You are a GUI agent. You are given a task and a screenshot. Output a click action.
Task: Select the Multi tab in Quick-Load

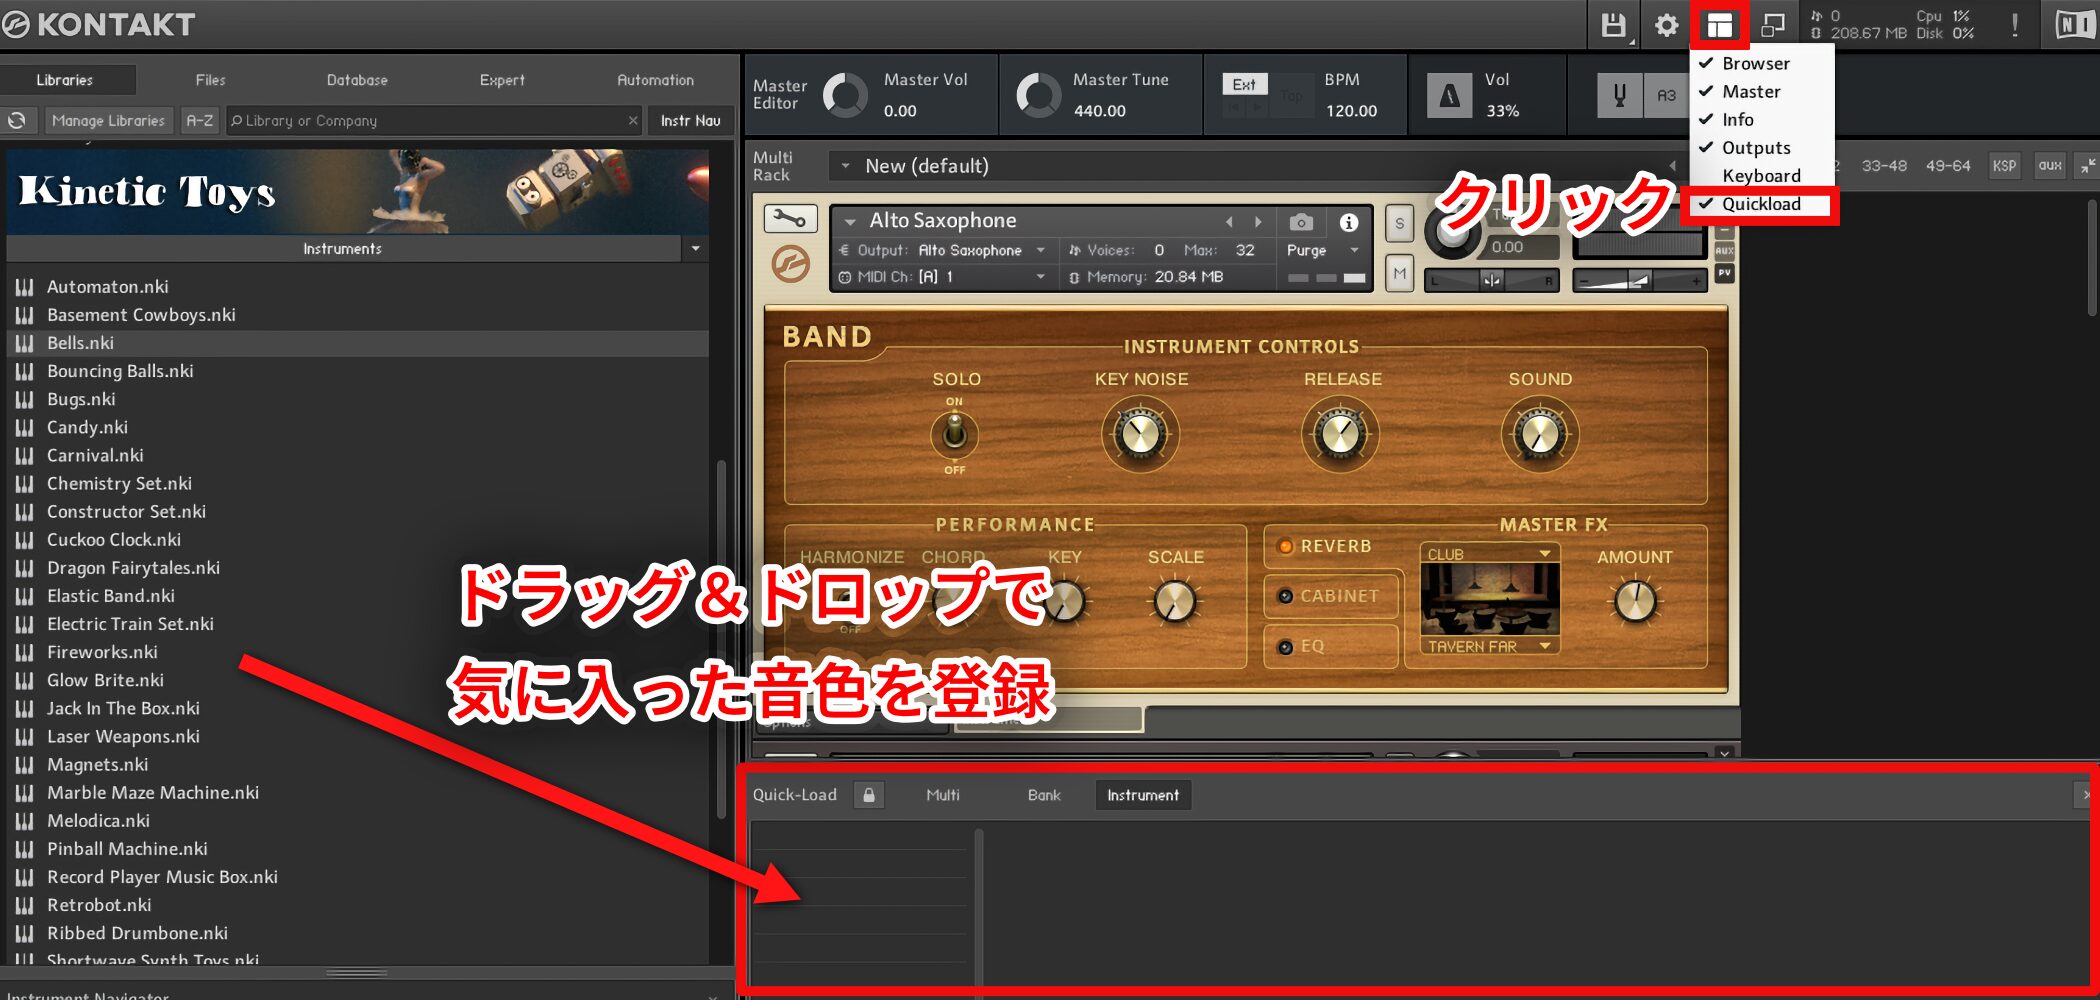coord(943,795)
